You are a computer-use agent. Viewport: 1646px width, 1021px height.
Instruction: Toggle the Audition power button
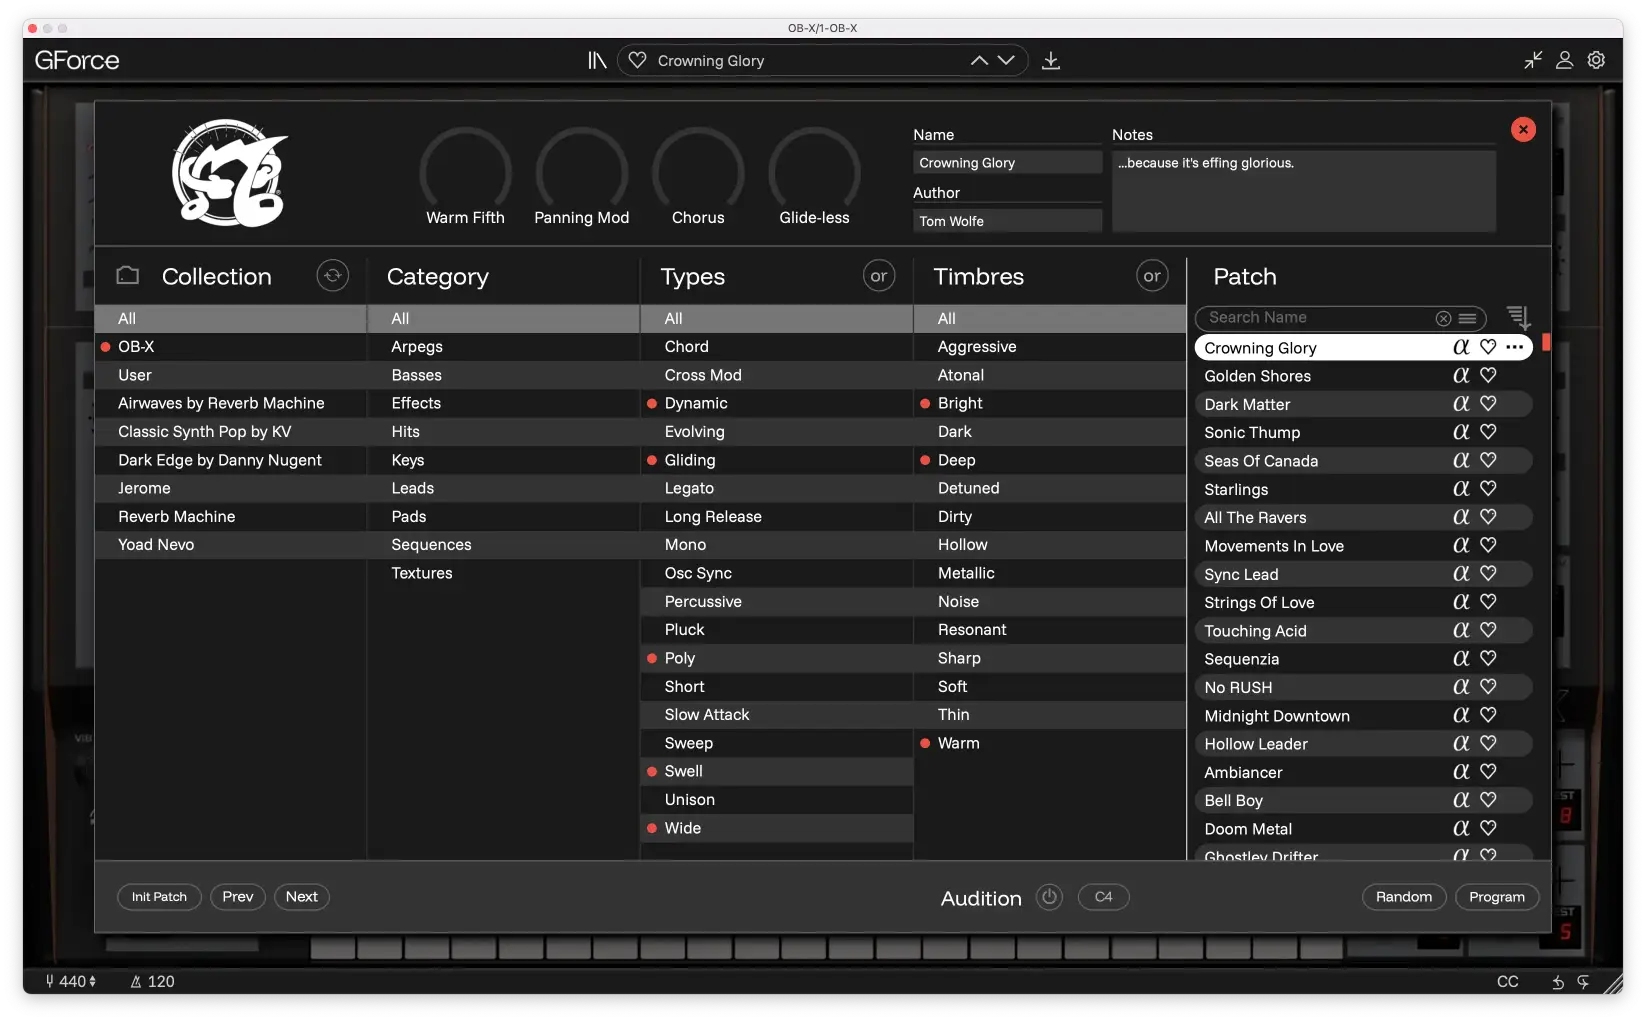[1049, 897]
